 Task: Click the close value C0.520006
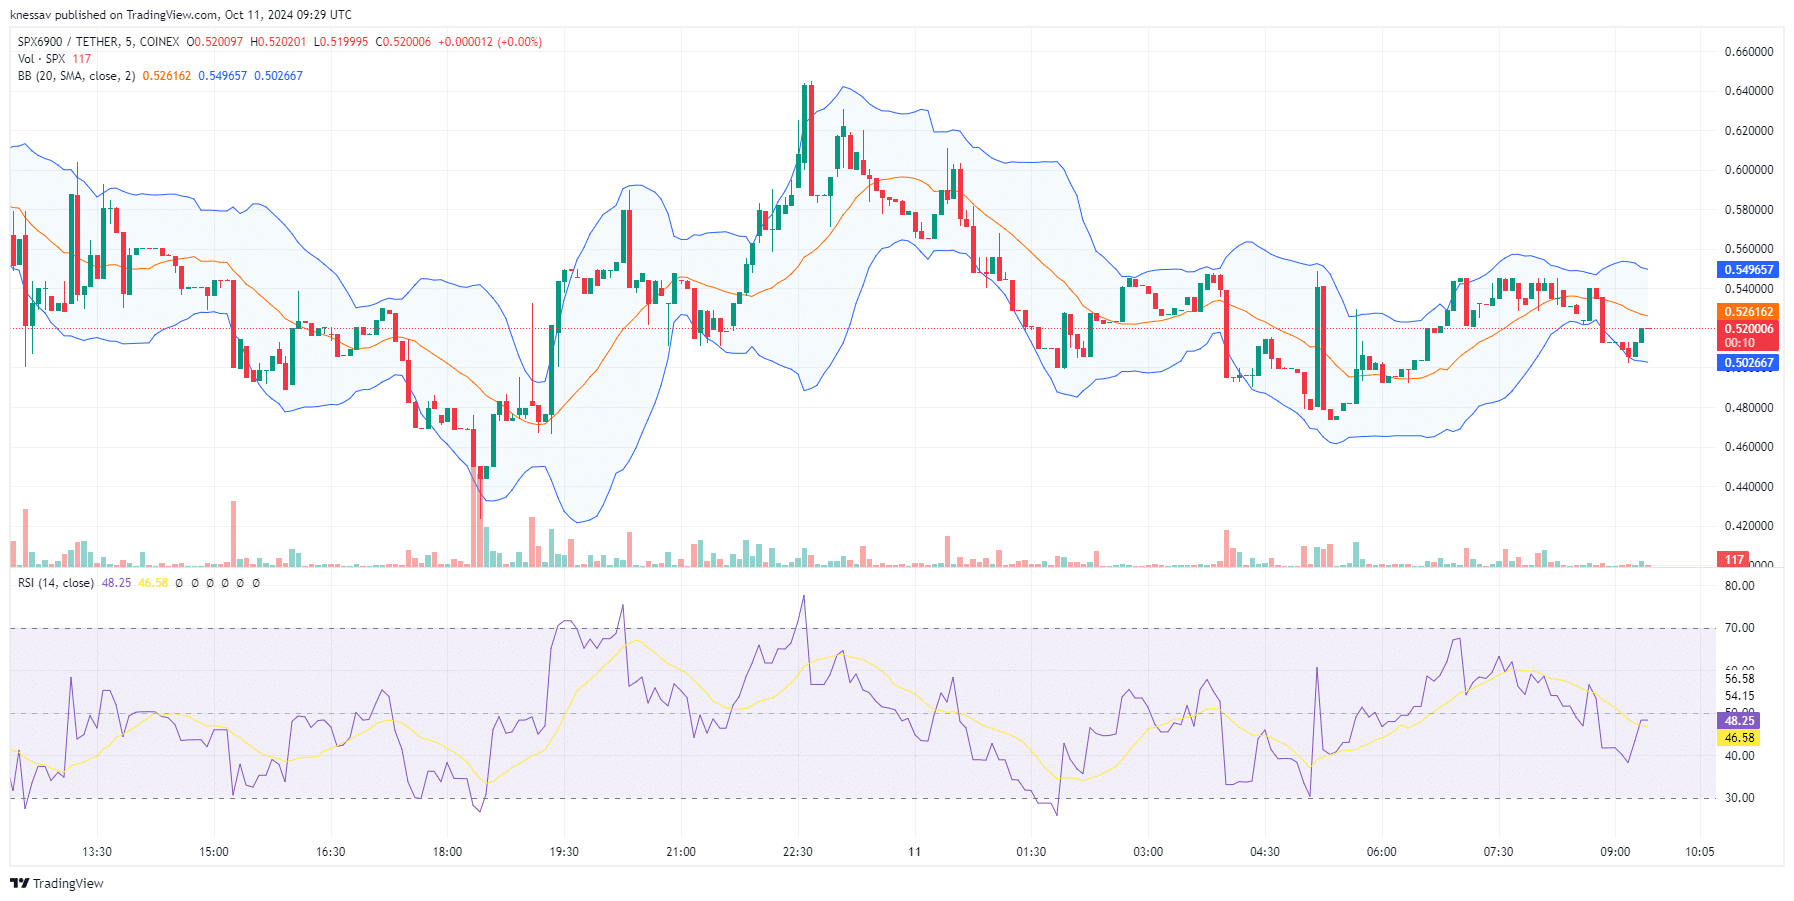[x=403, y=42]
